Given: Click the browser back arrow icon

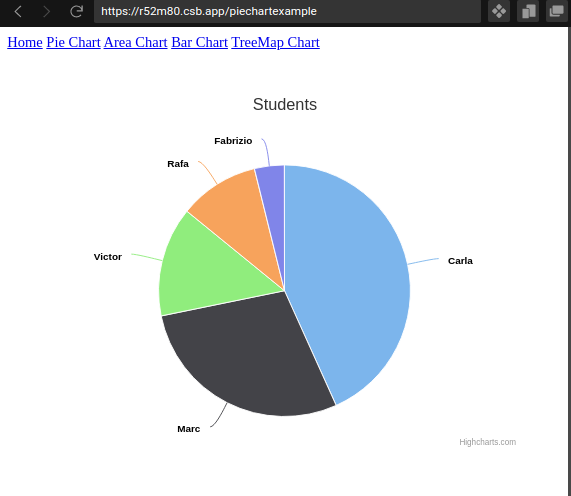Looking at the screenshot, I should point(18,12).
